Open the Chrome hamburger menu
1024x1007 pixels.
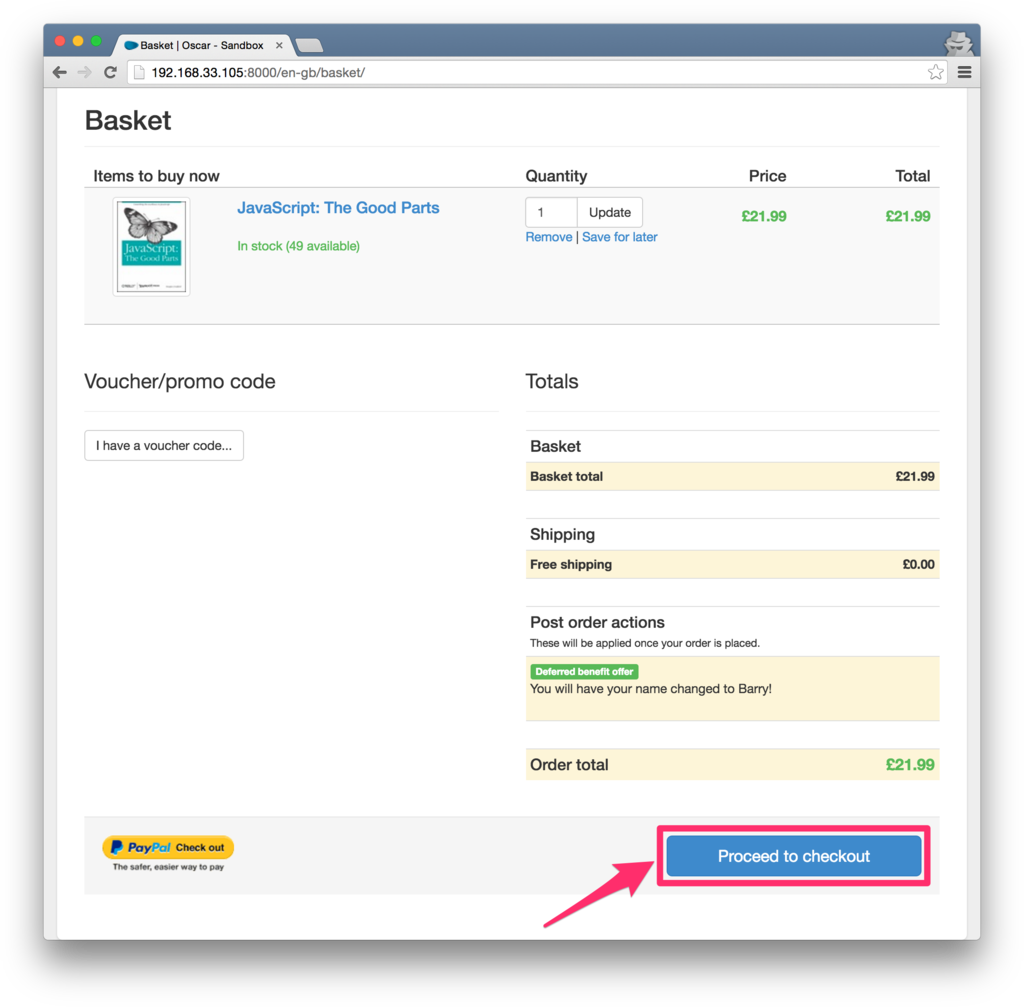tap(965, 72)
